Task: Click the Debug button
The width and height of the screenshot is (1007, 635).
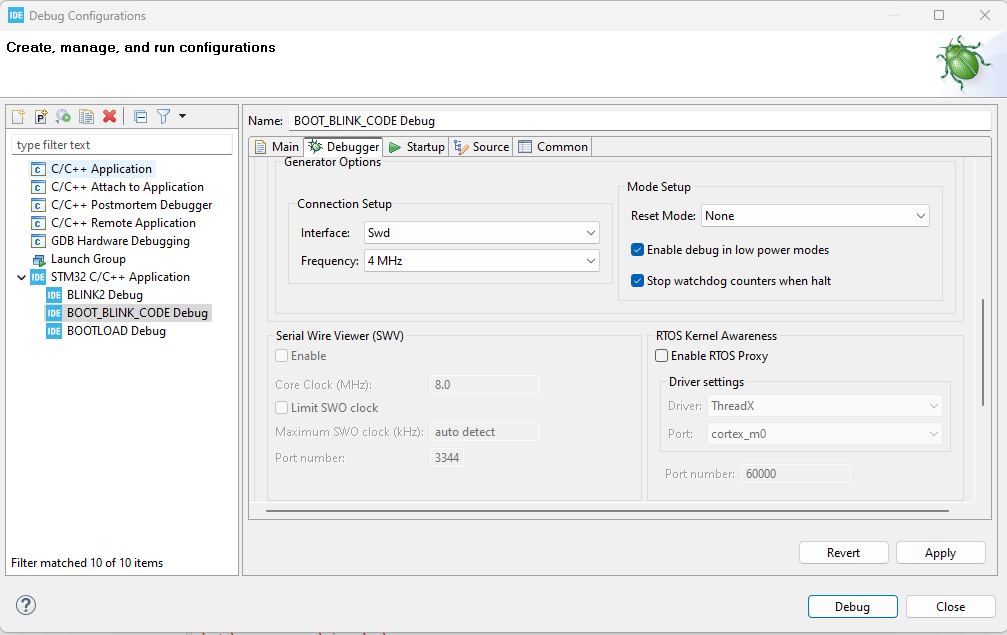Action: point(852,607)
